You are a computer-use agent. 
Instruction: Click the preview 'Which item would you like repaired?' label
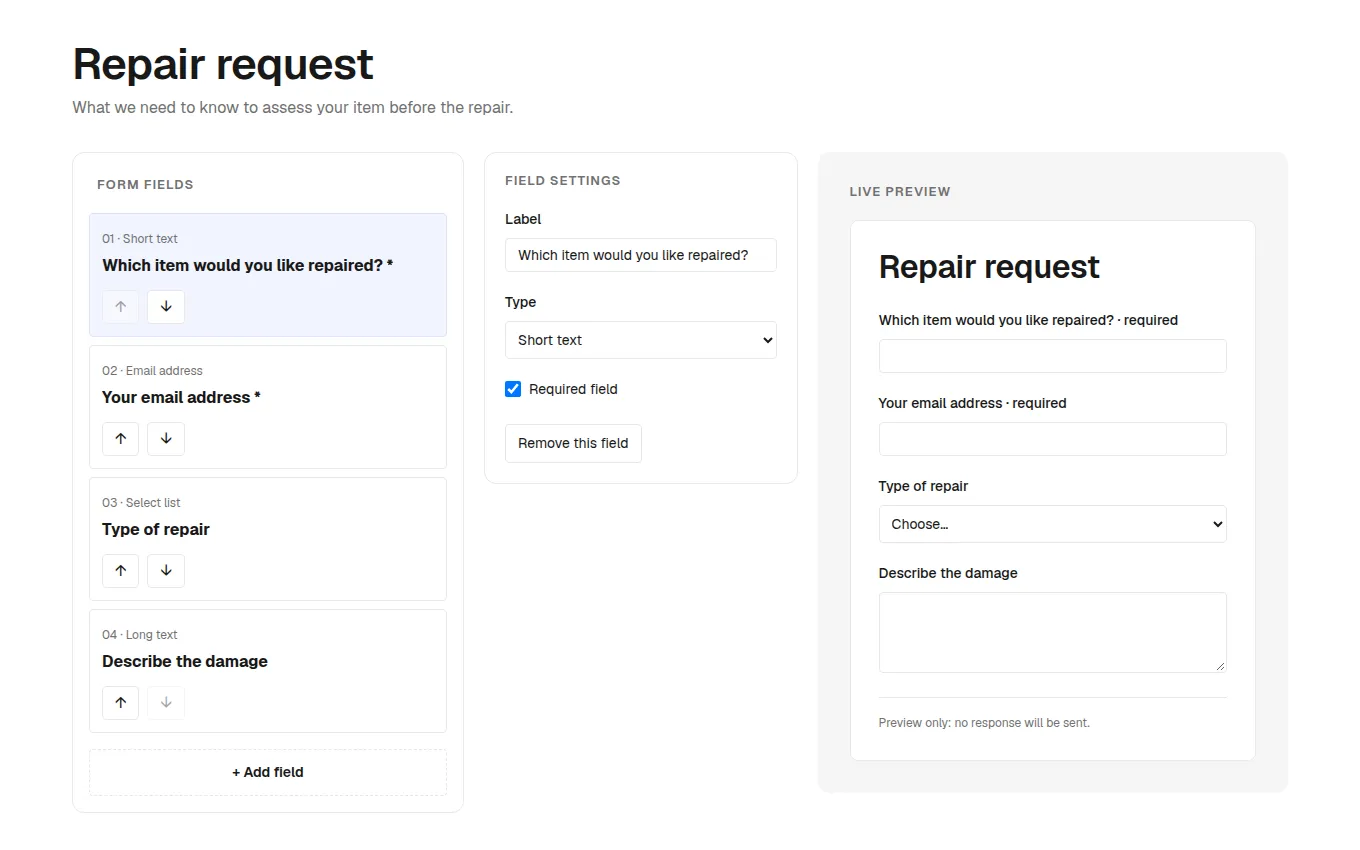pyautogui.click(x=1028, y=320)
